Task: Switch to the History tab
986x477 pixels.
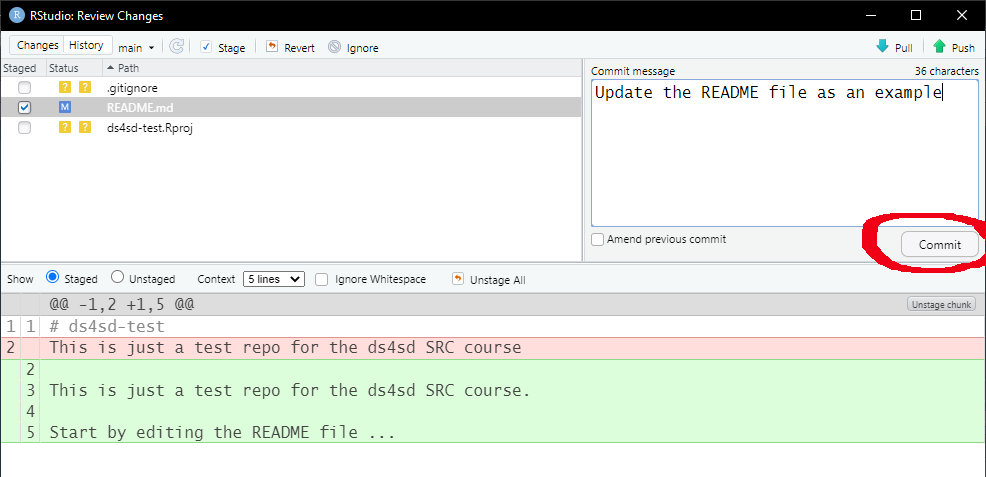Action: point(86,45)
